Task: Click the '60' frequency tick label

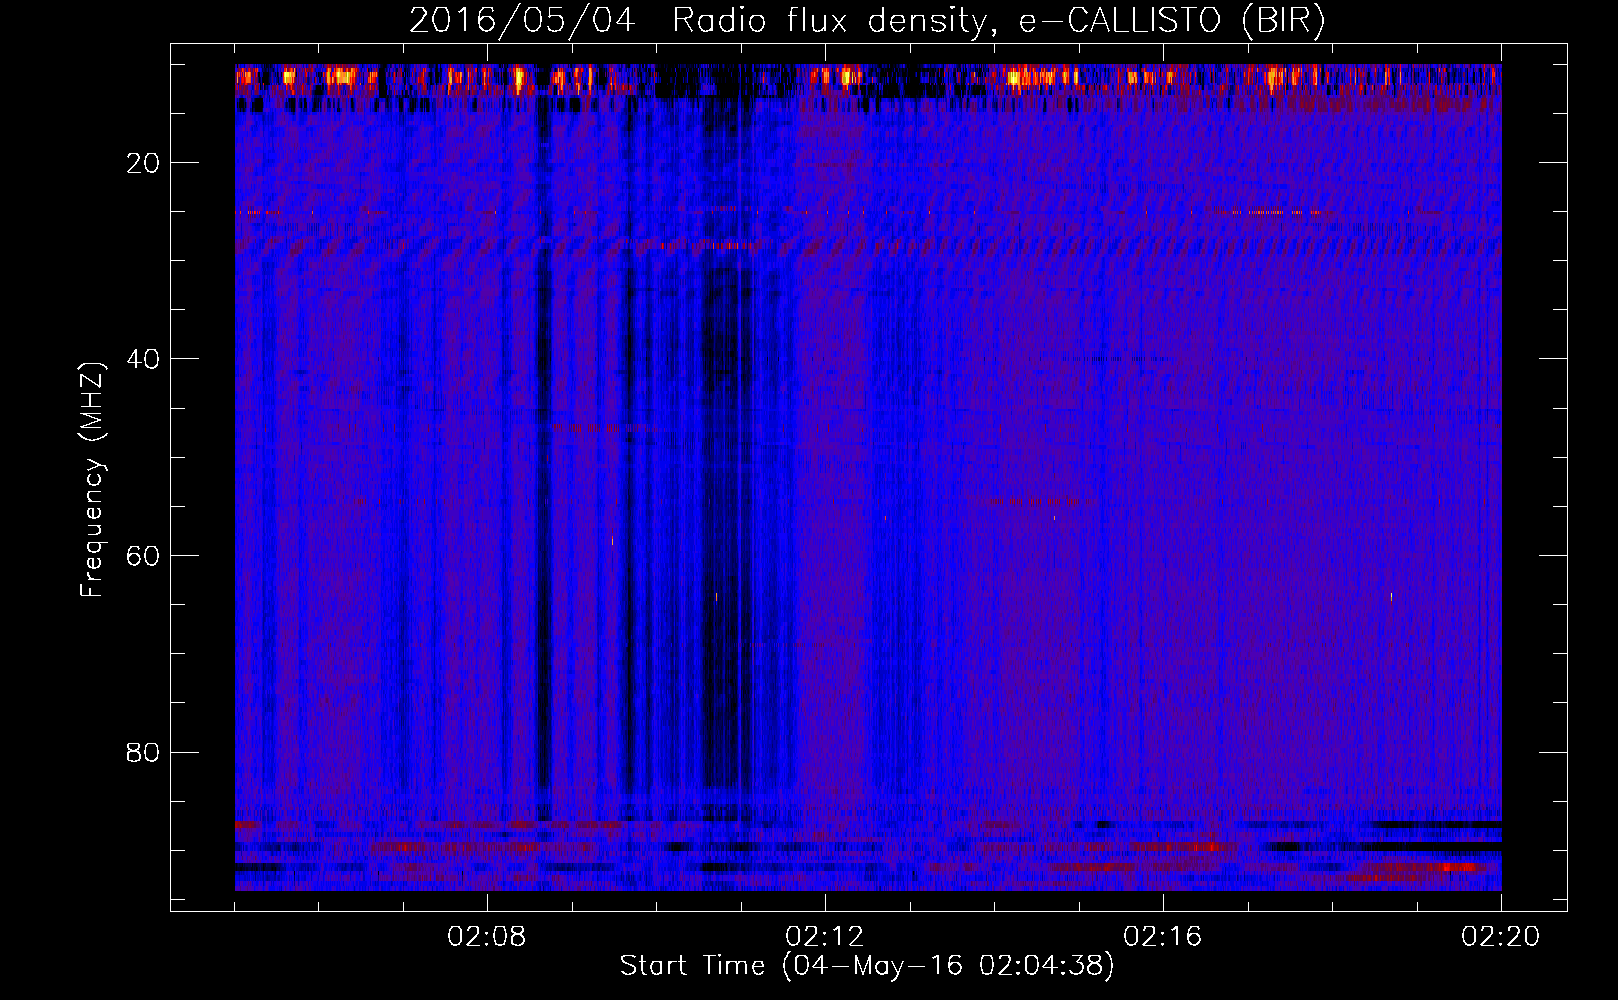Action: coord(144,556)
